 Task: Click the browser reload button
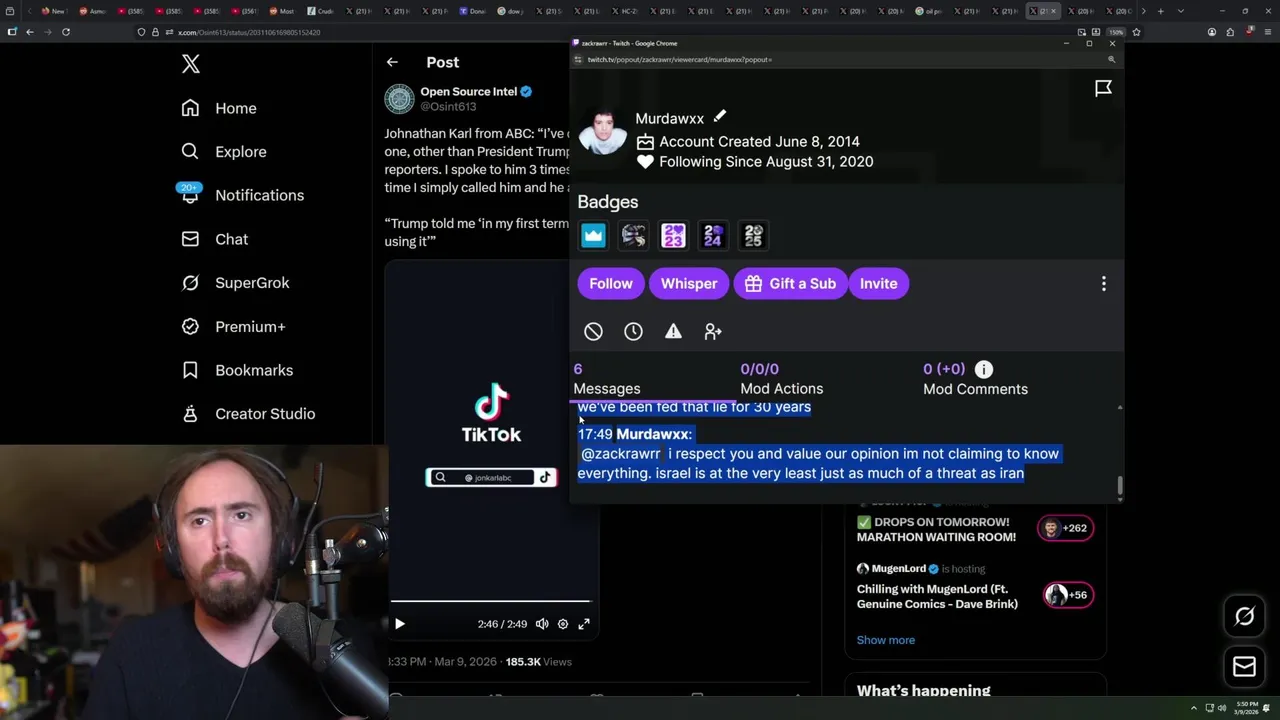66,32
